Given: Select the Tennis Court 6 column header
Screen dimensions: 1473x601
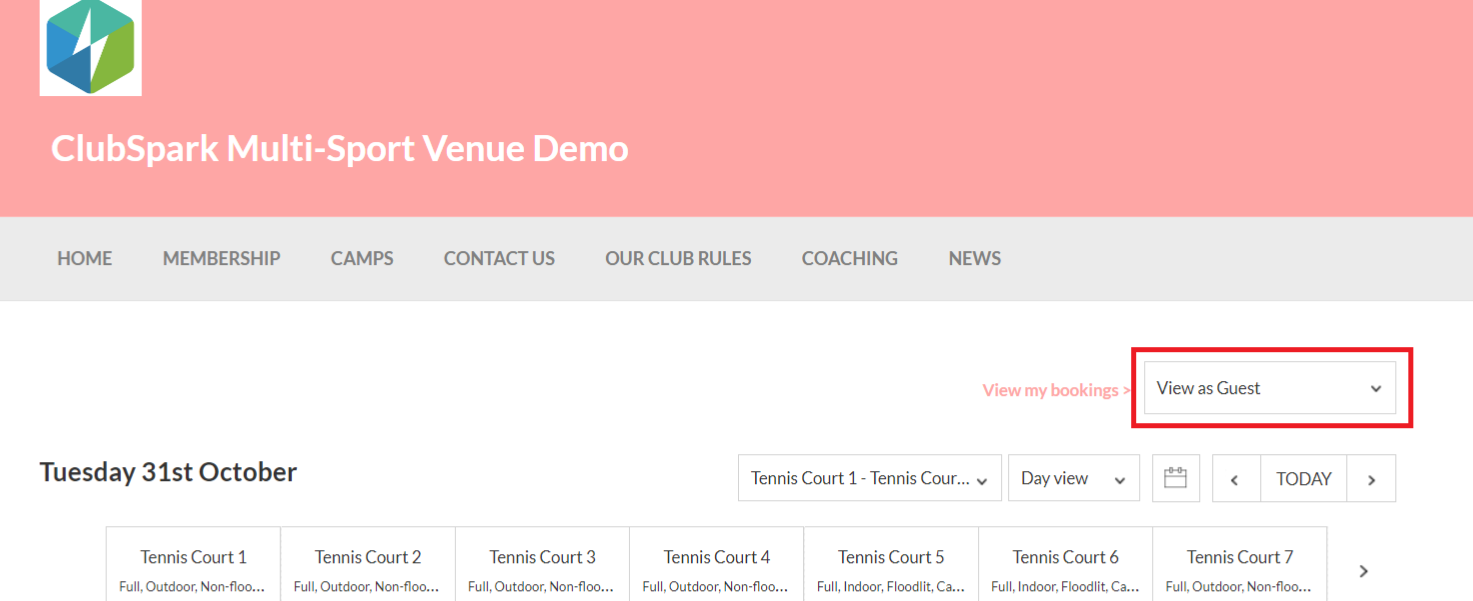Looking at the screenshot, I should (x=1066, y=564).
